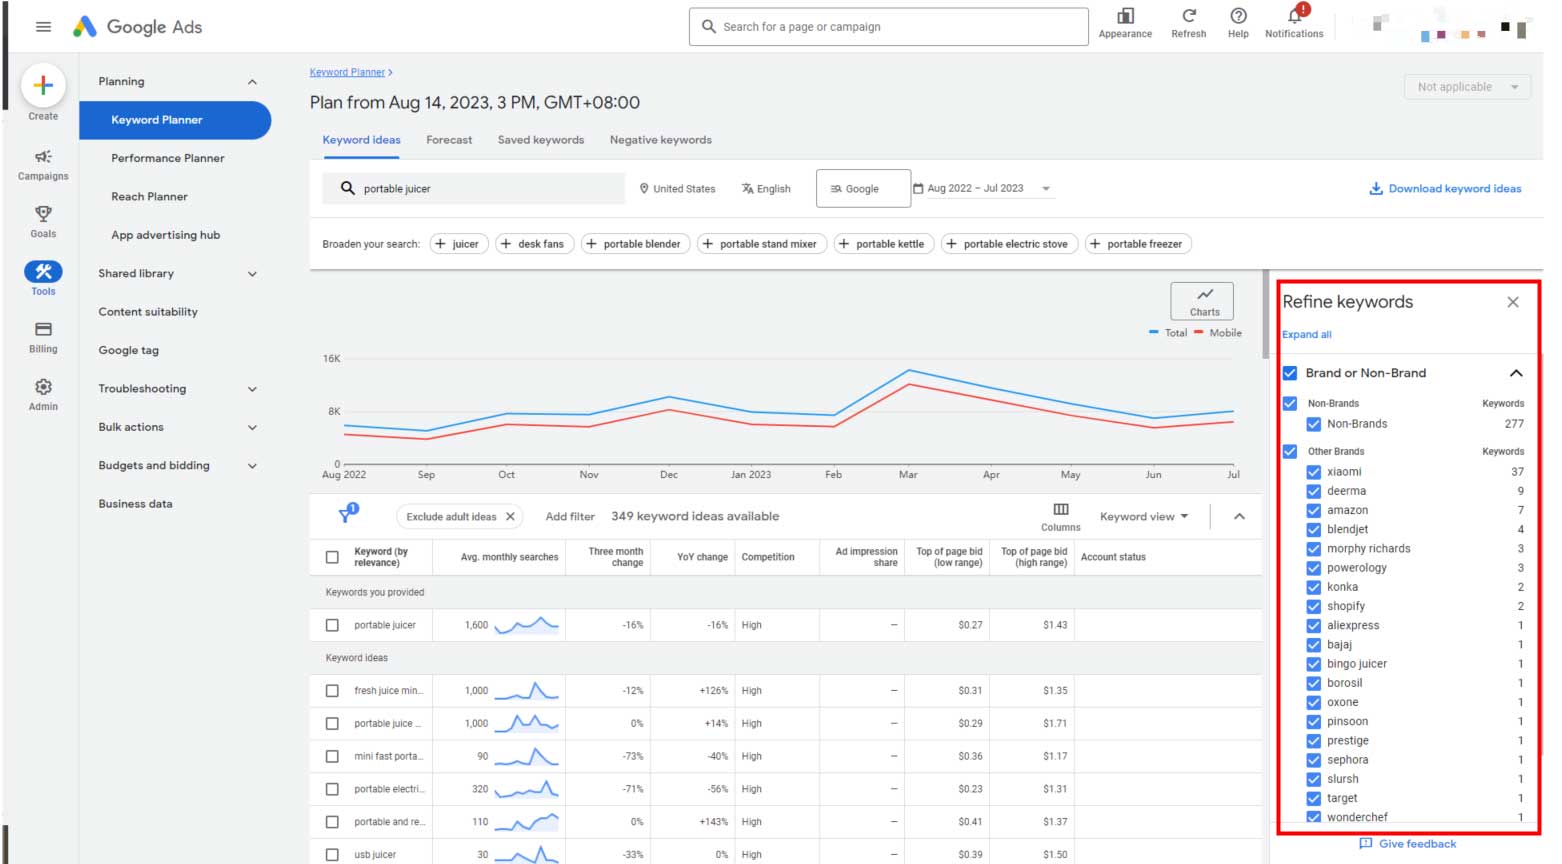Select the portable juicer row checkbox
The height and width of the screenshot is (864, 1562).
(332, 625)
